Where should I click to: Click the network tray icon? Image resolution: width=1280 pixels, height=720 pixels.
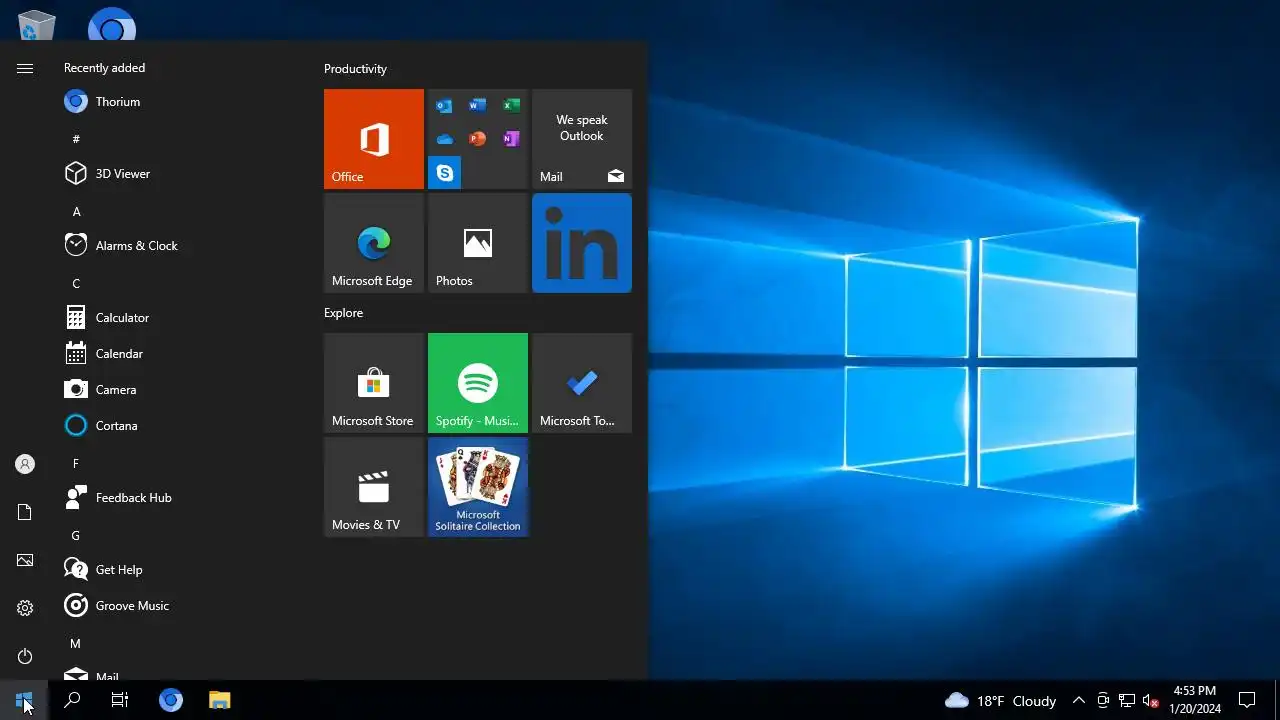[1126, 700]
